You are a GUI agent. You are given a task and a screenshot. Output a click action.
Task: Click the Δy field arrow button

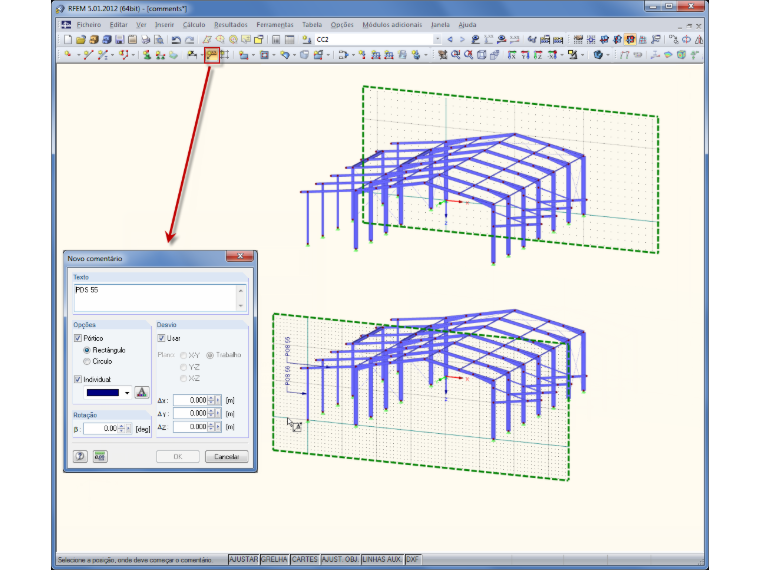(x=218, y=413)
